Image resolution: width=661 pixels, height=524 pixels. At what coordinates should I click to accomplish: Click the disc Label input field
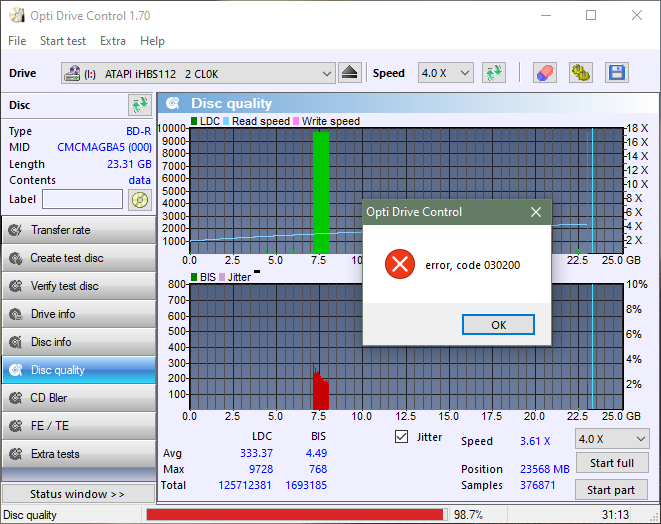click(83, 199)
